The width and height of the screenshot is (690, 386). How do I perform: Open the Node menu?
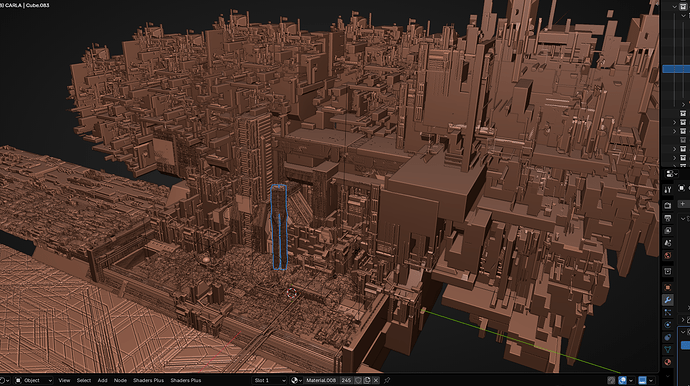tap(120, 380)
